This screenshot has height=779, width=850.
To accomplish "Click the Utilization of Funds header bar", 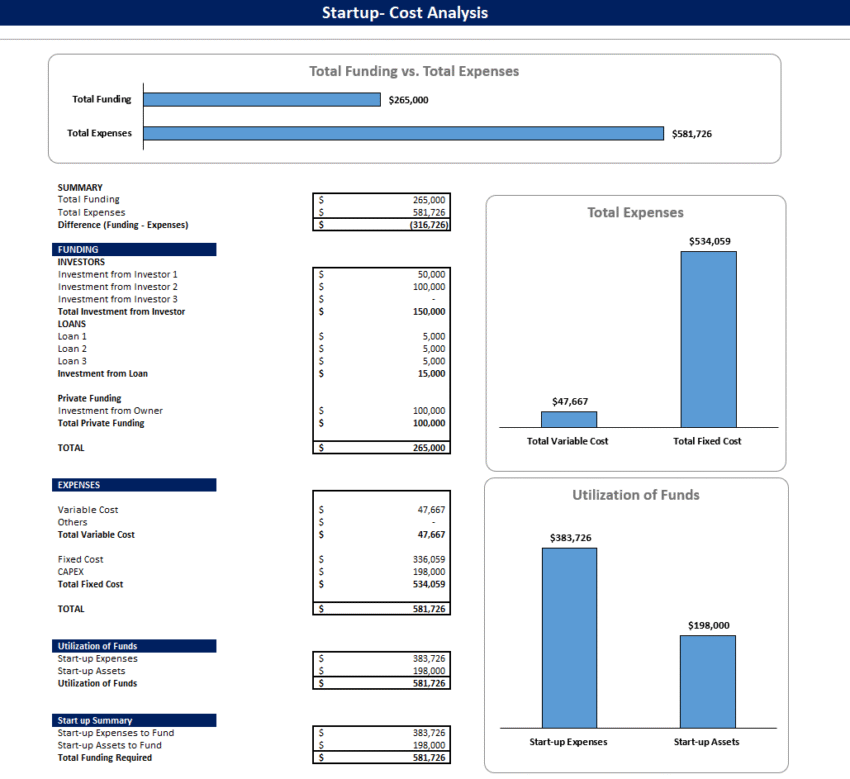I will (134, 646).
